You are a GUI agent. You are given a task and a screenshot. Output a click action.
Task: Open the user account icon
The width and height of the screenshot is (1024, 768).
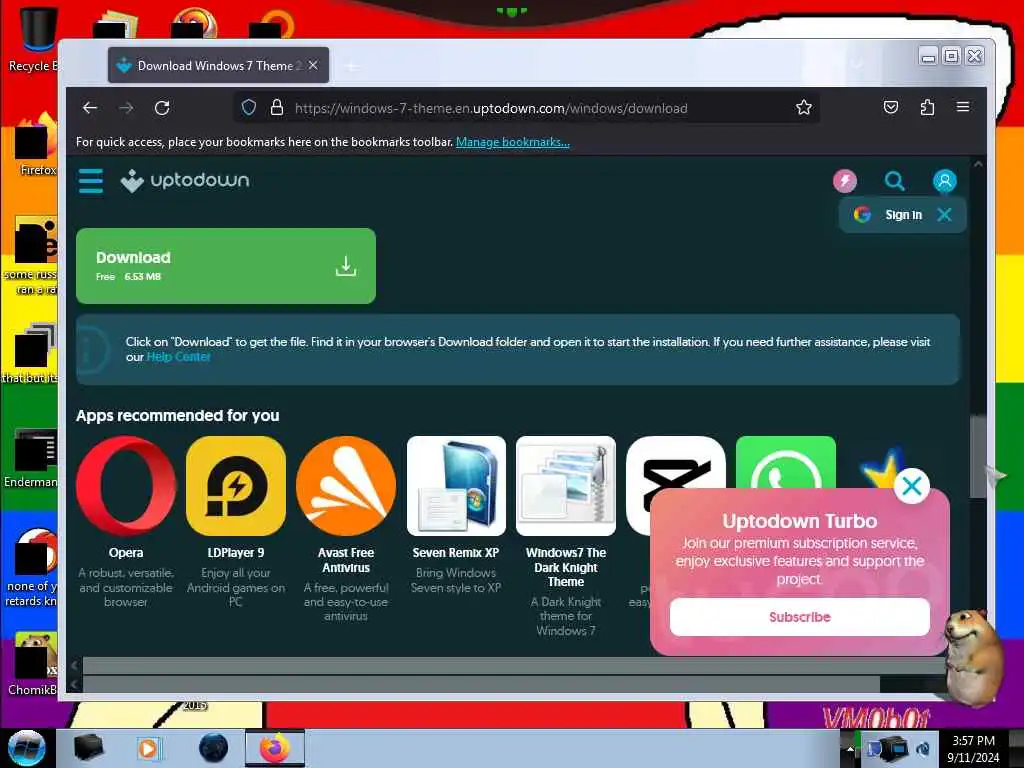tap(944, 181)
